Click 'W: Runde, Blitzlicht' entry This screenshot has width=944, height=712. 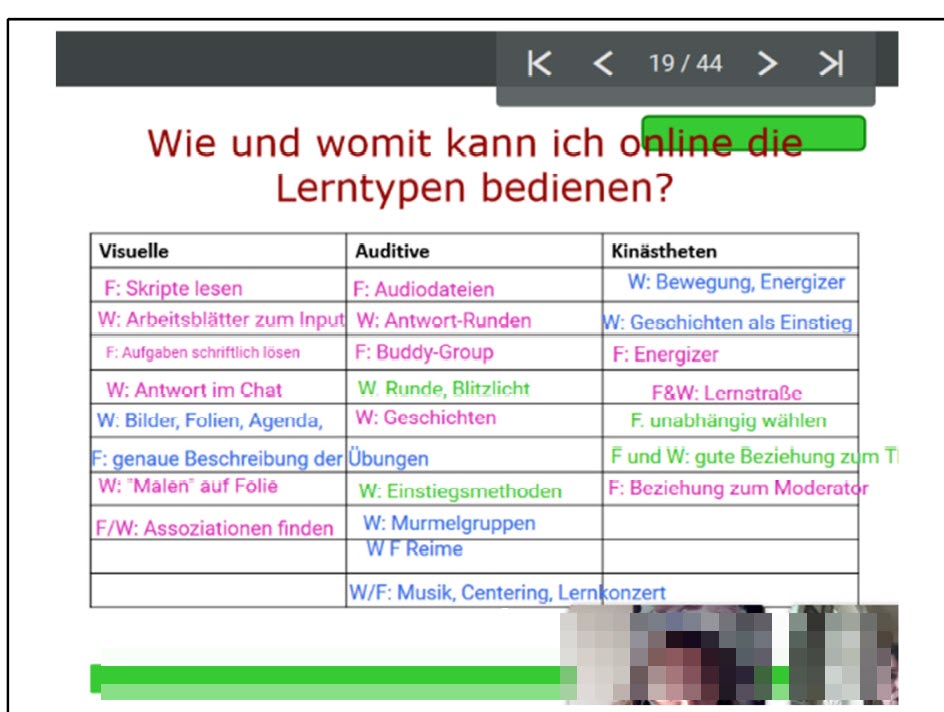(x=444, y=389)
